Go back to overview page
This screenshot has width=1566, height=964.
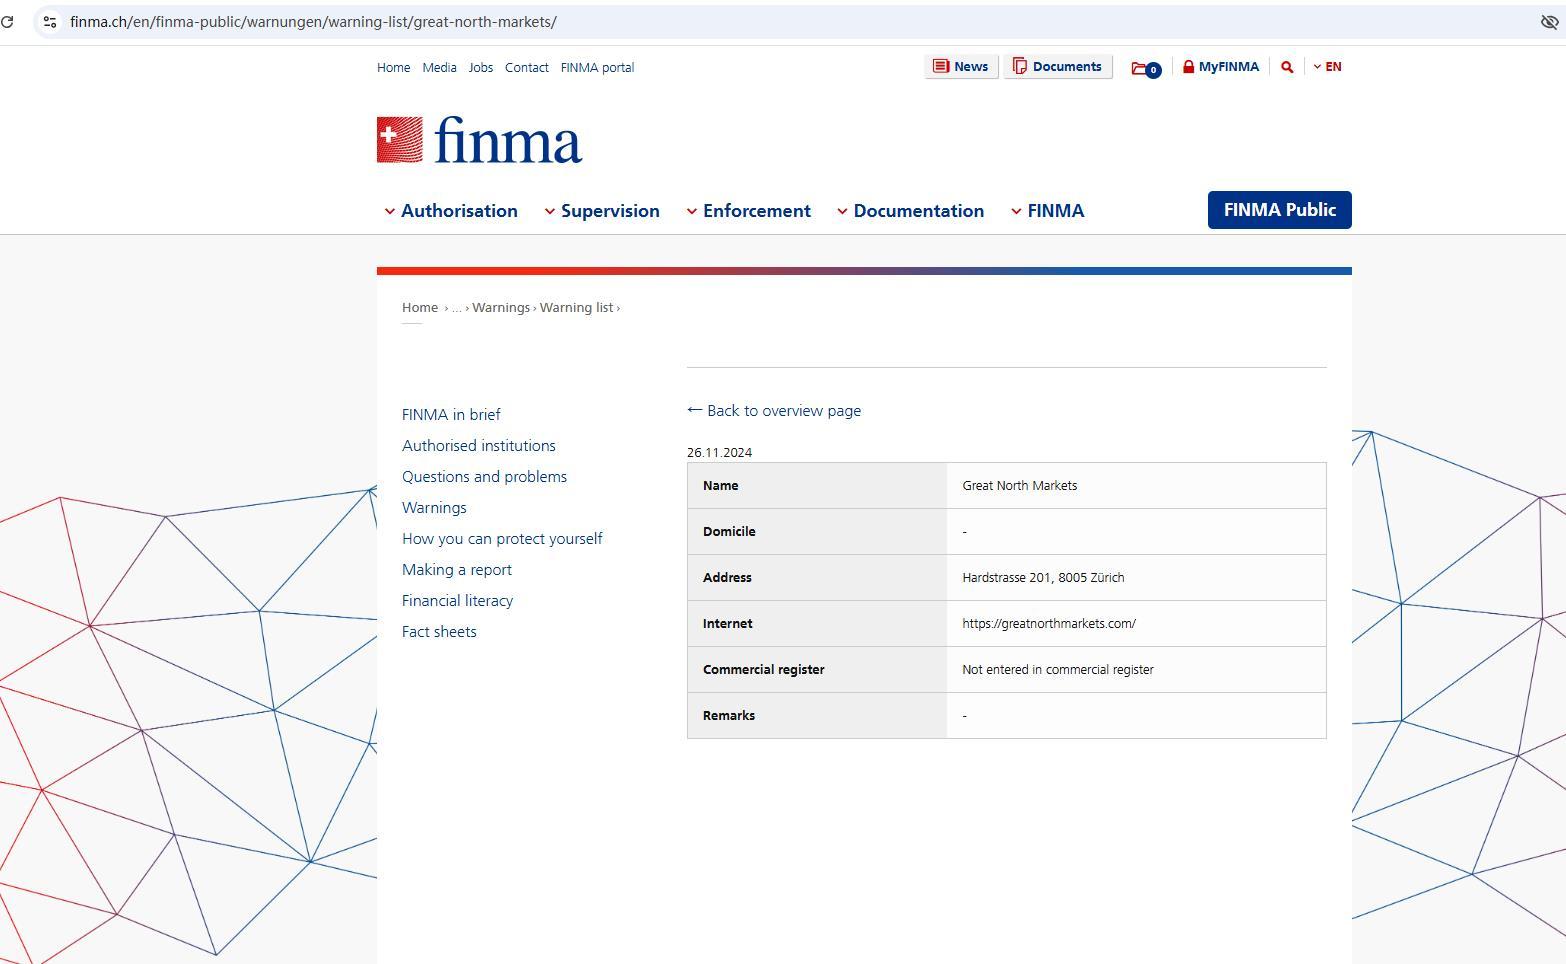click(774, 411)
